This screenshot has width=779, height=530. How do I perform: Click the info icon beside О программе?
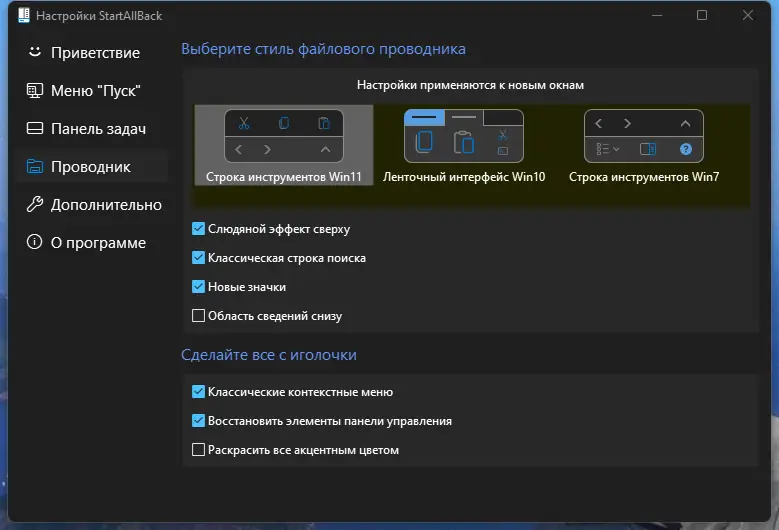pos(34,242)
